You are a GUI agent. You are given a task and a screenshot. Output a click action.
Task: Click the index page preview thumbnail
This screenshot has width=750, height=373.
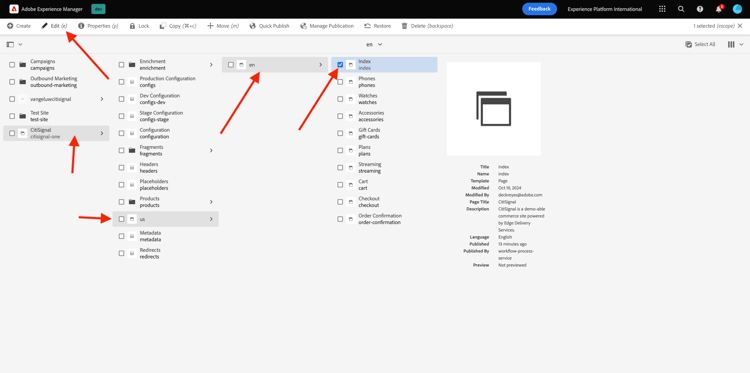pos(494,109)
